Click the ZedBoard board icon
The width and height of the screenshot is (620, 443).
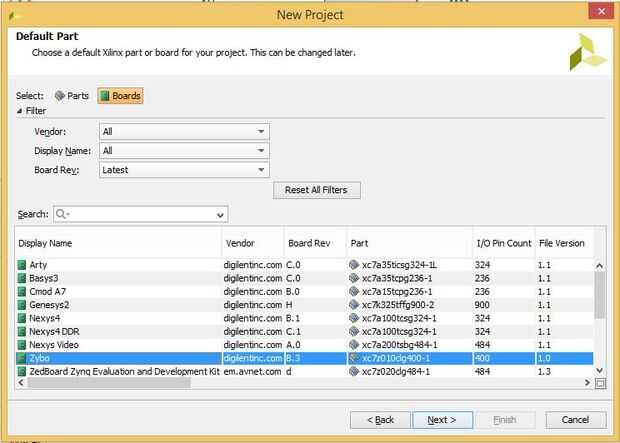click(22, 372)
